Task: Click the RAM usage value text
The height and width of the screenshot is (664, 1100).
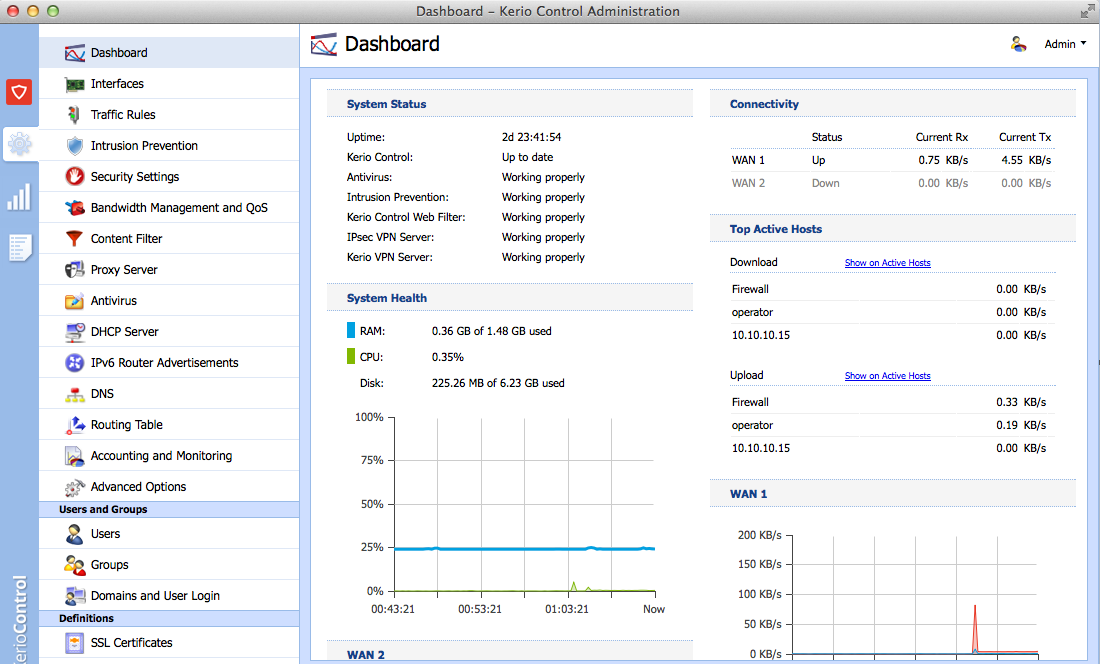Action: (492, 331)
